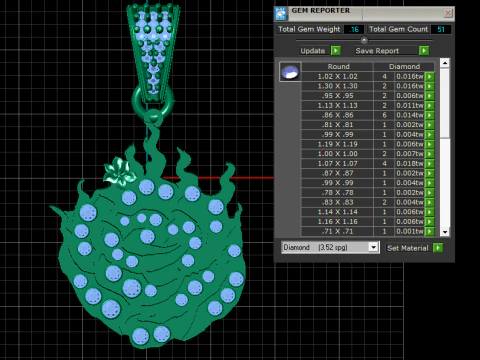Viewport: 480px width, 360px height.
Task: Select the .83 X .83 size cell
Action: [337, 202]
